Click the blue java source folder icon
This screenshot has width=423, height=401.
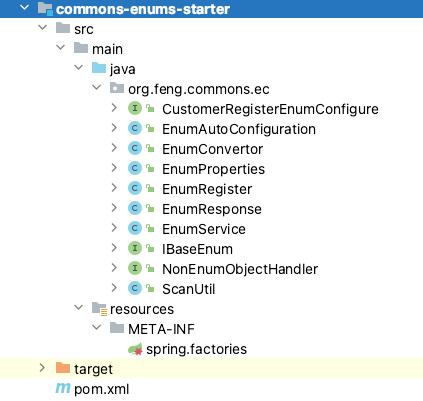(x=99, y=68)
